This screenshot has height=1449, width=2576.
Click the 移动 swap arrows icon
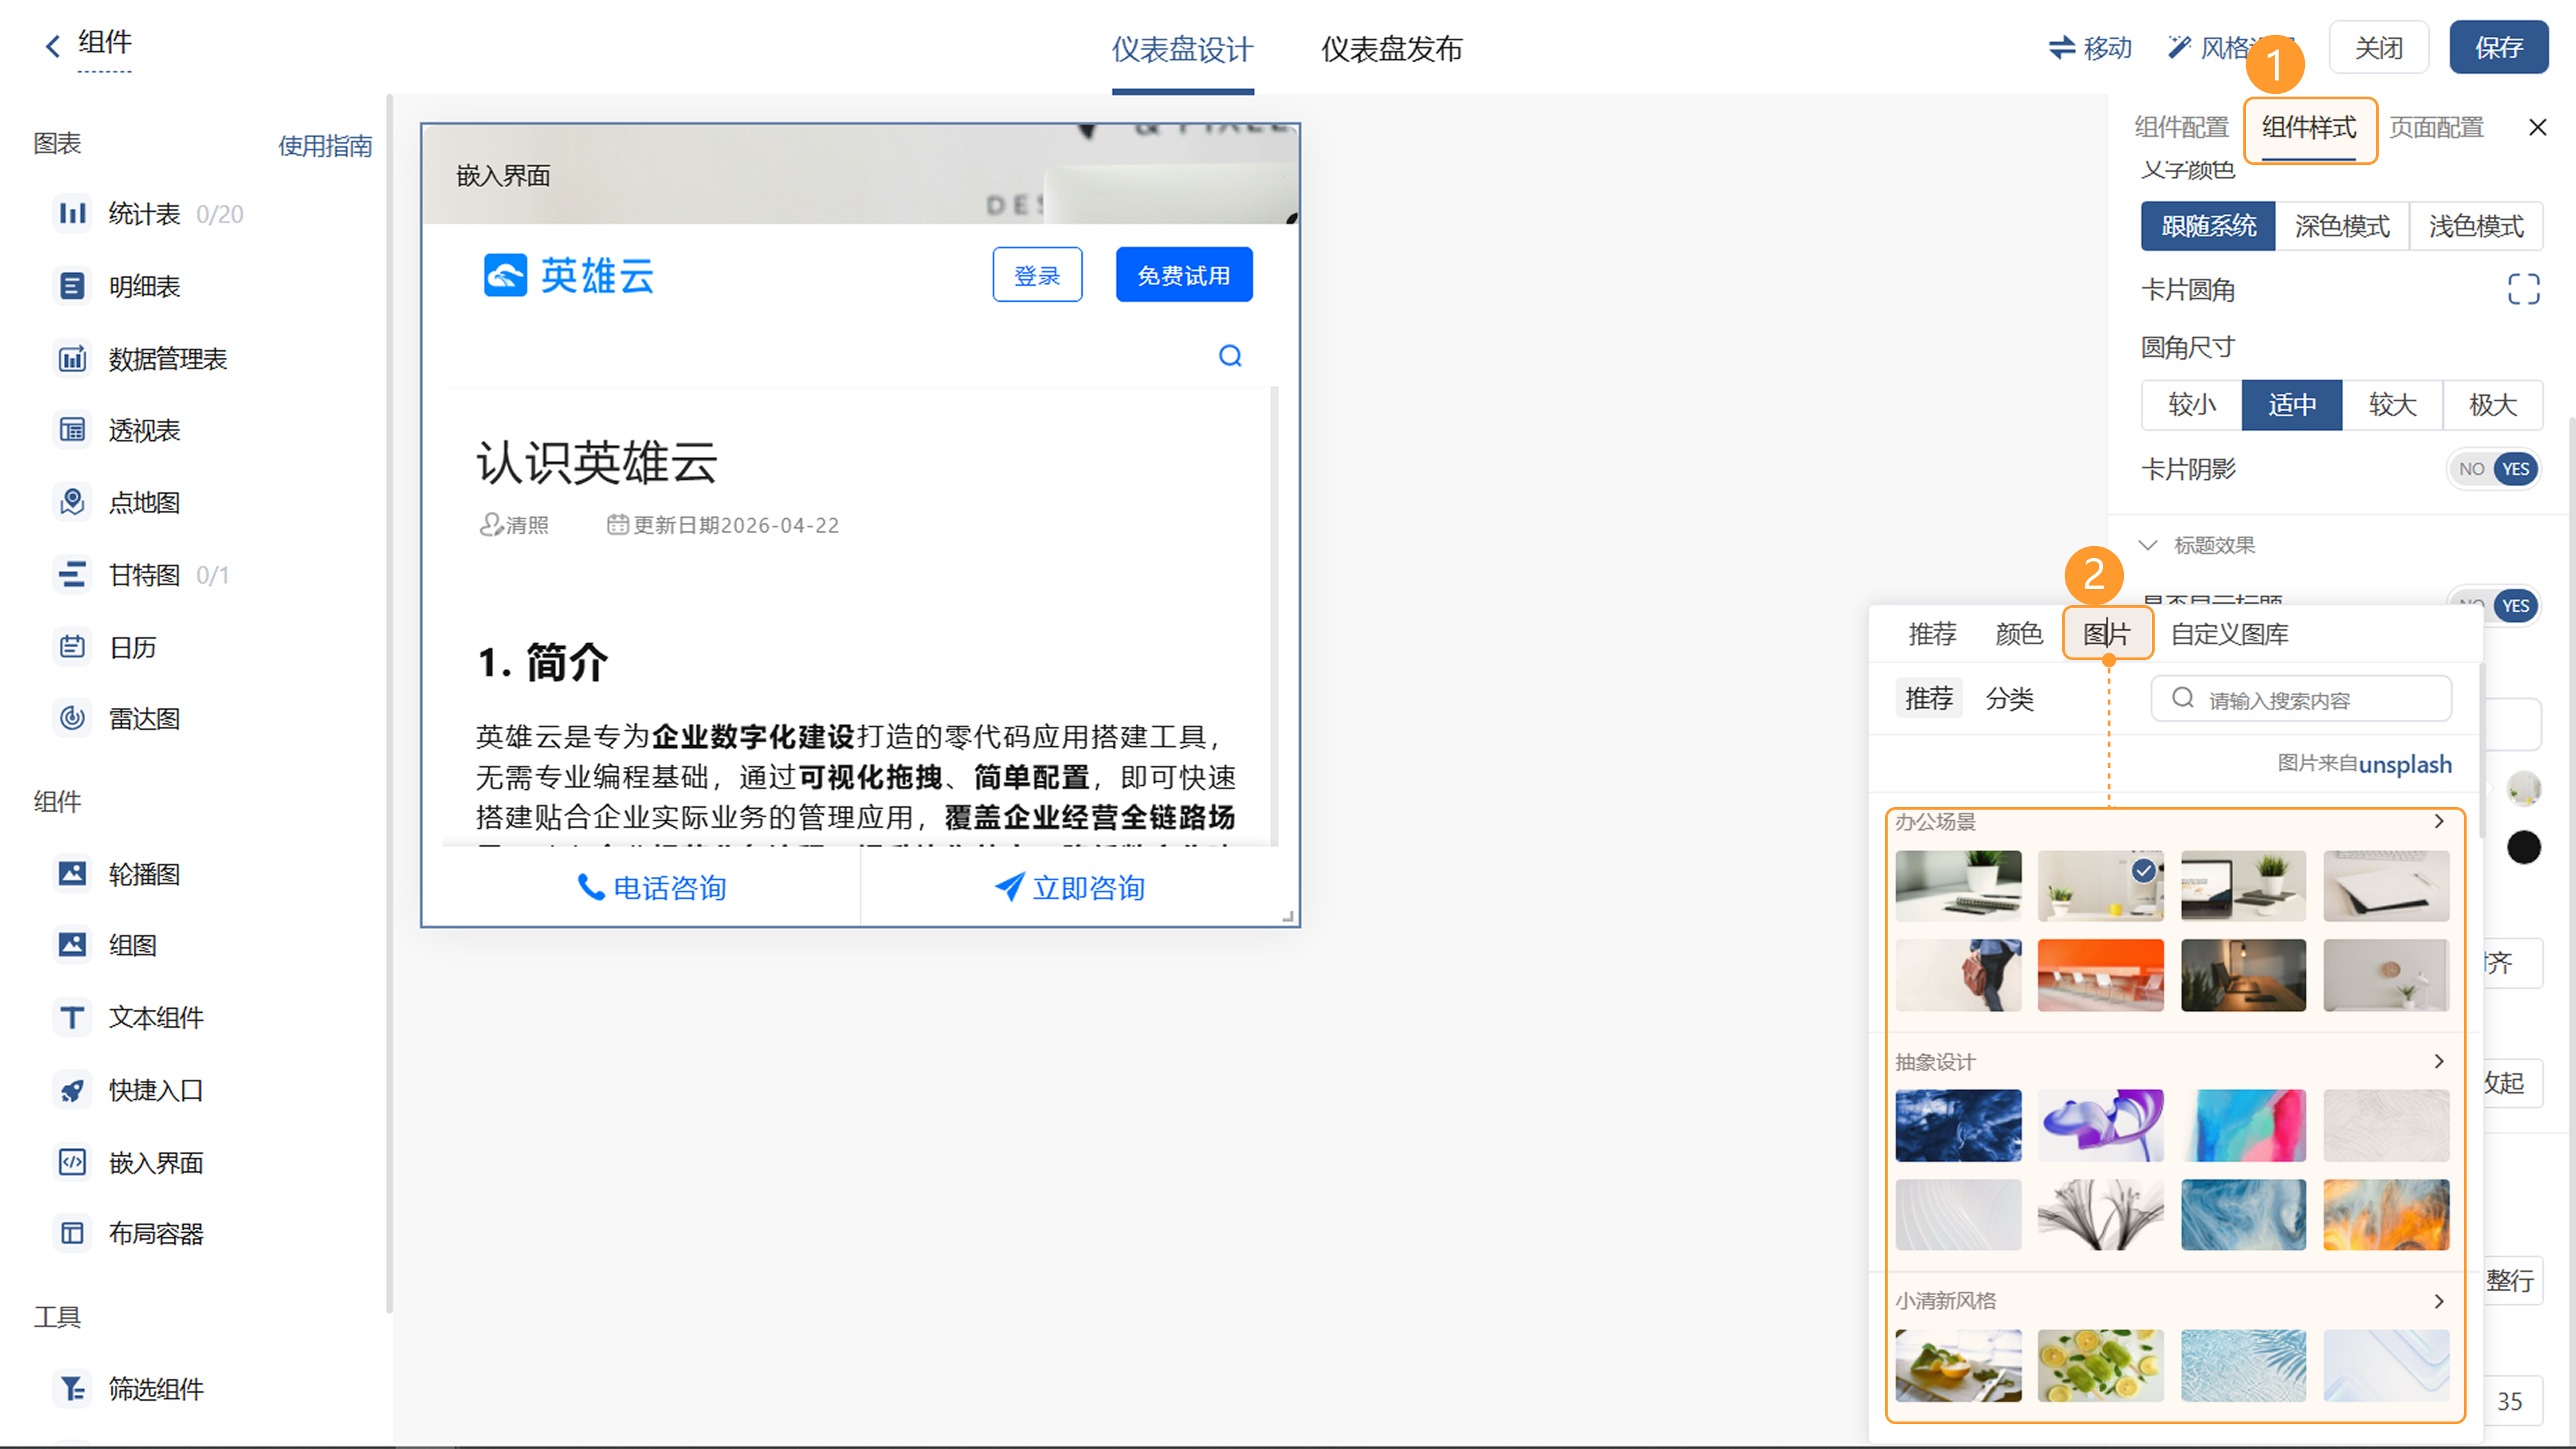point(2061,47)
